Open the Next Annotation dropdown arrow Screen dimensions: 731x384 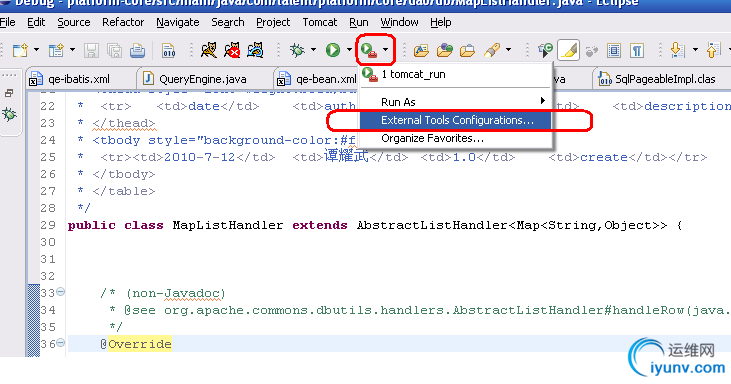pos(696,49)
